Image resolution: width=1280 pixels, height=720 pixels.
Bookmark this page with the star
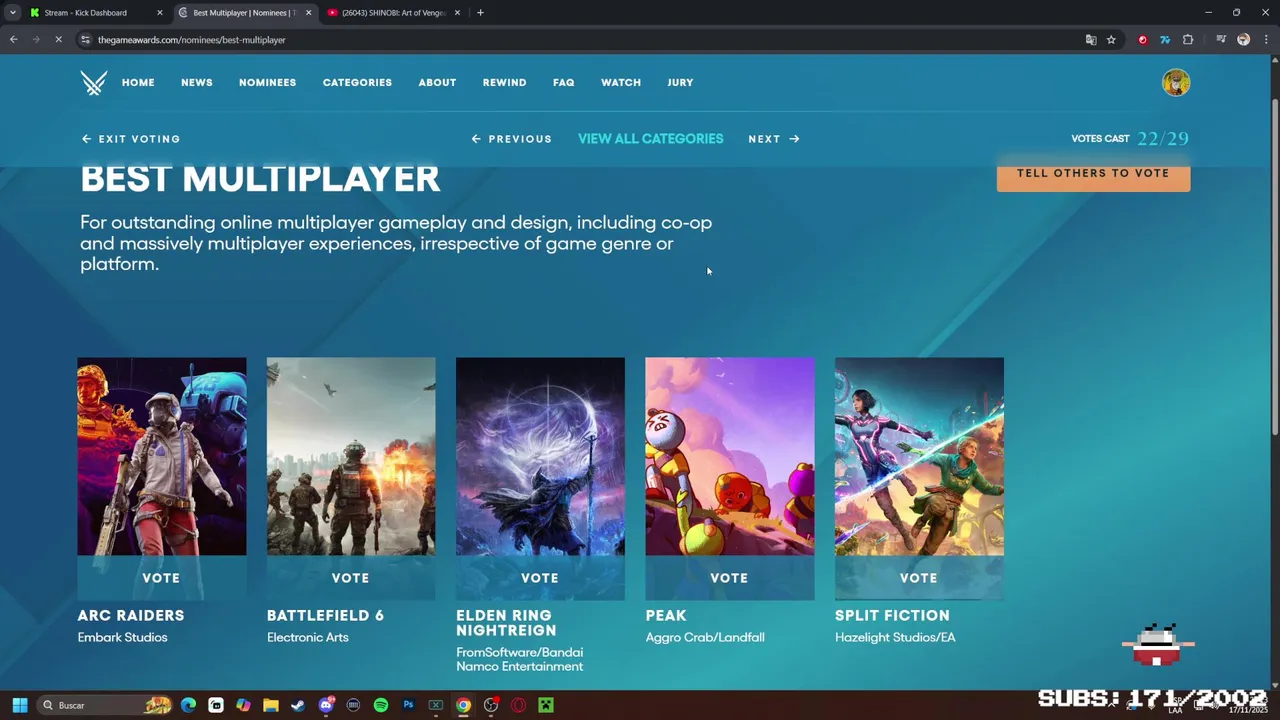pyautogui.click(x=1111, y=40)
